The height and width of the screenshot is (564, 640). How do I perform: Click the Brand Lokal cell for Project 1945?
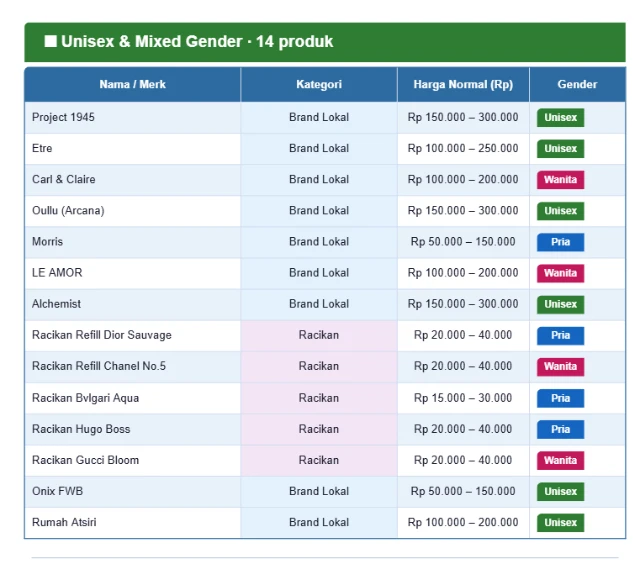(319, 118)
